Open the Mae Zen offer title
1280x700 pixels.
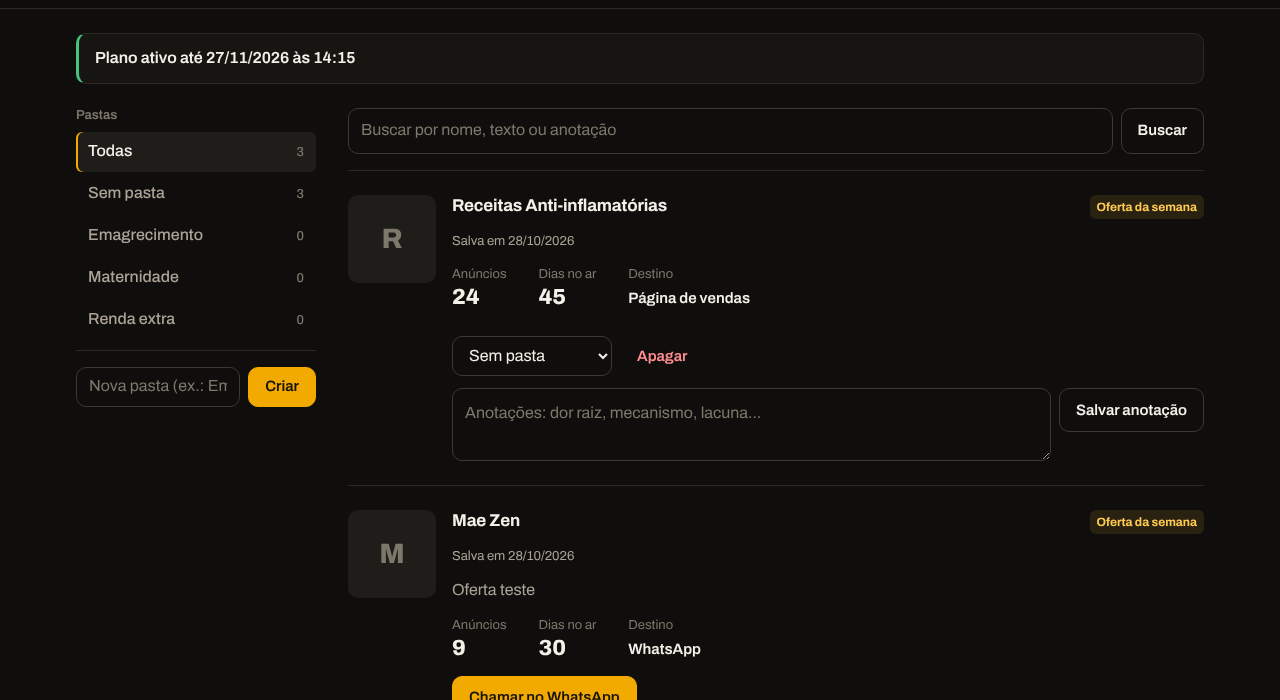click(486, 520)
